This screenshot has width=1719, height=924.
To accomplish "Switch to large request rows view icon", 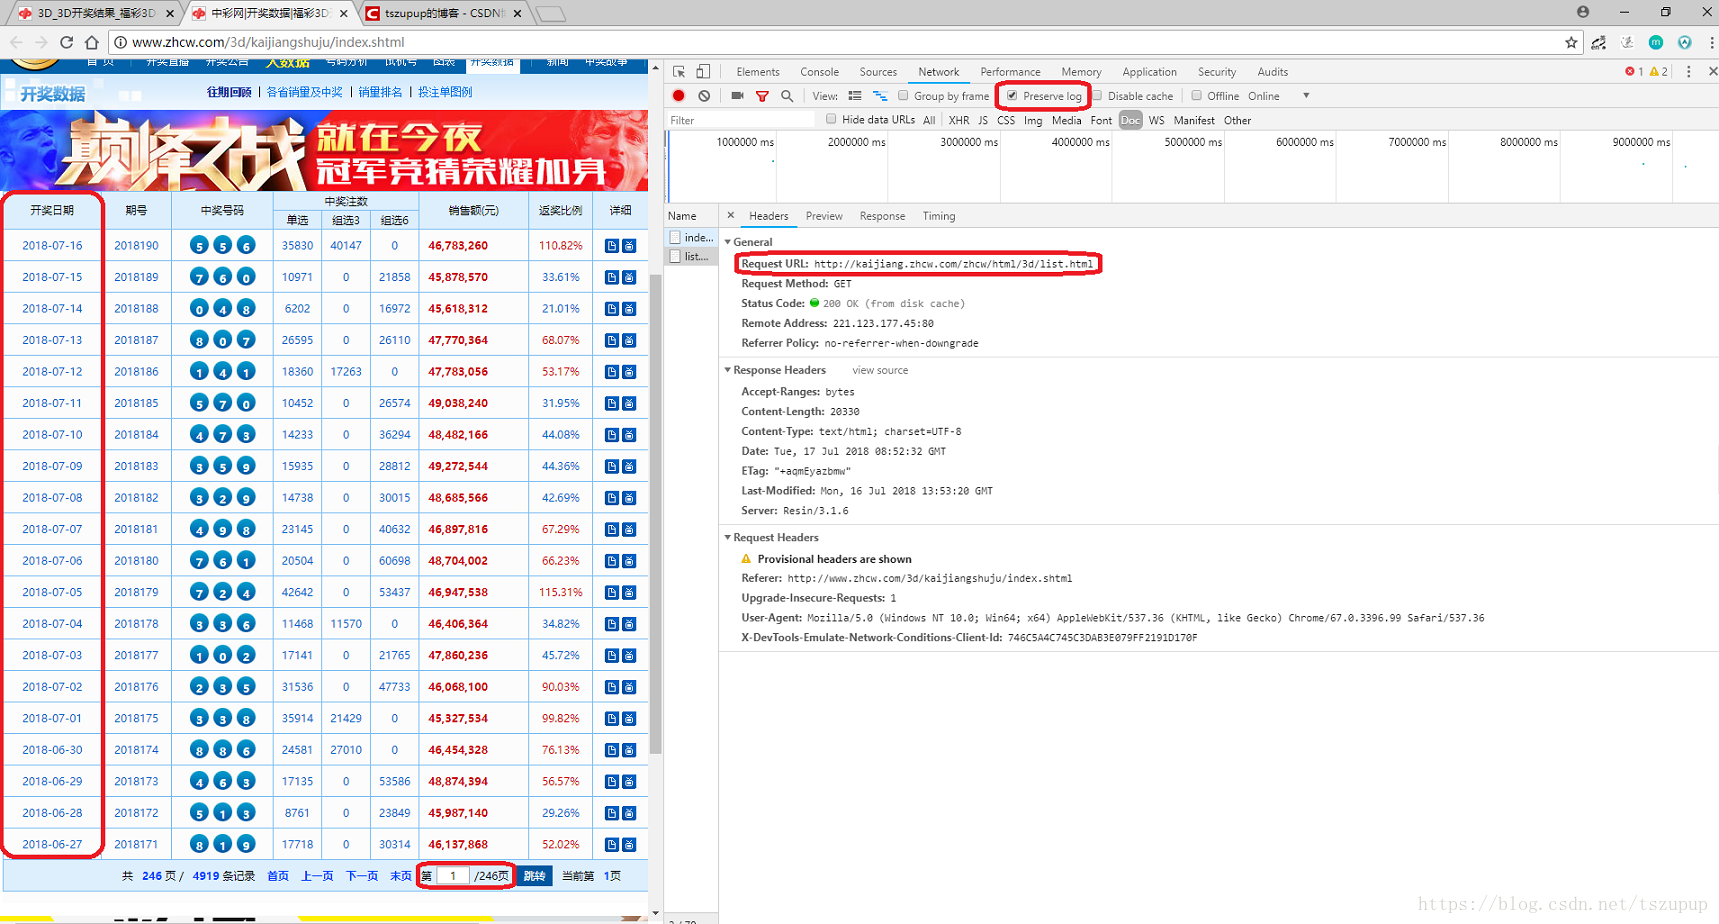I will point(855,96).
